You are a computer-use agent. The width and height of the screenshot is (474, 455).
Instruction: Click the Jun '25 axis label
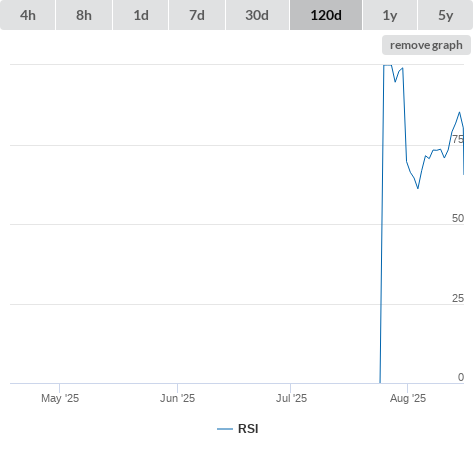pyautogui.click(x=177, y=398)
